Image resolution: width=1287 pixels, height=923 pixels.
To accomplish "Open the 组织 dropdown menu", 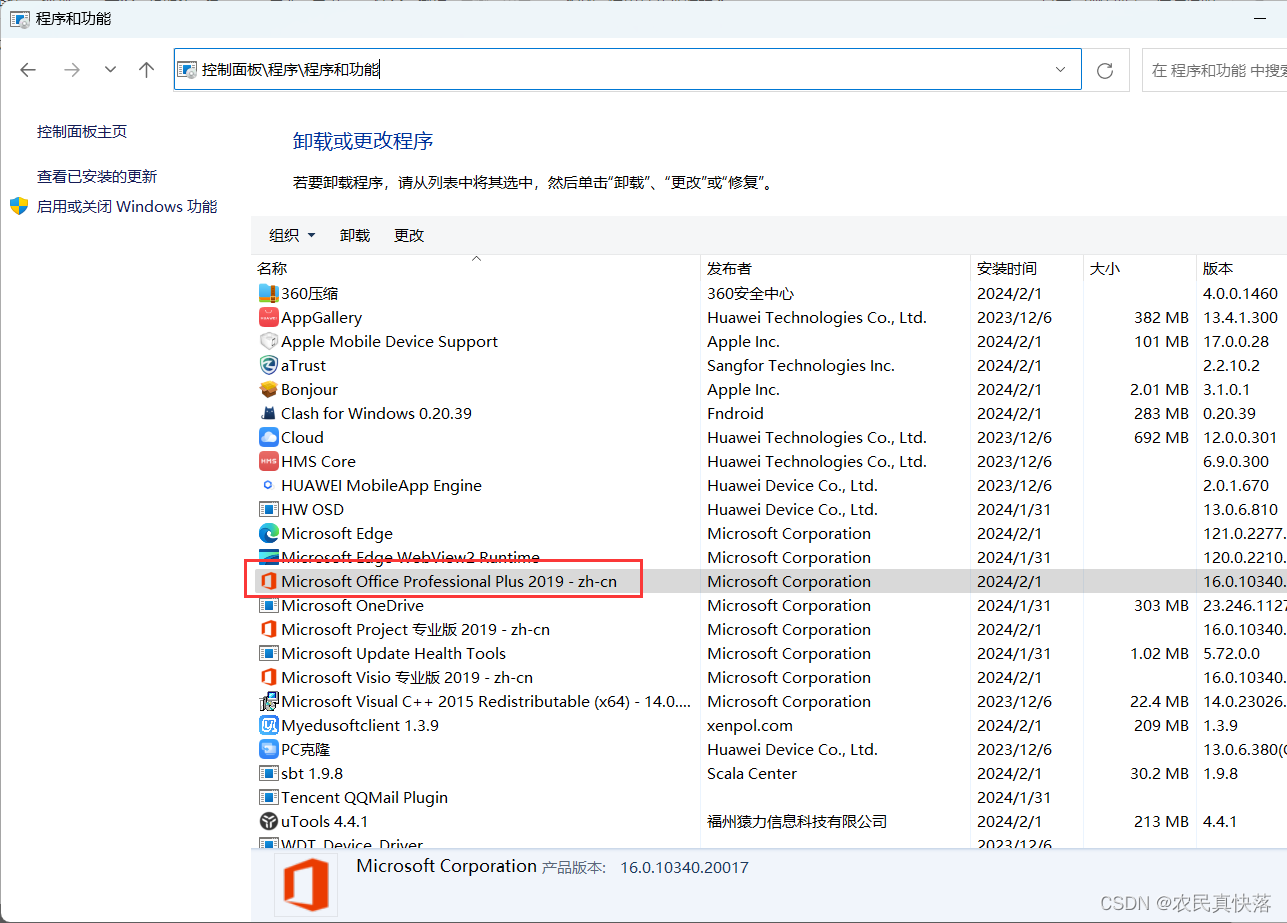I will tap(291, 235).
